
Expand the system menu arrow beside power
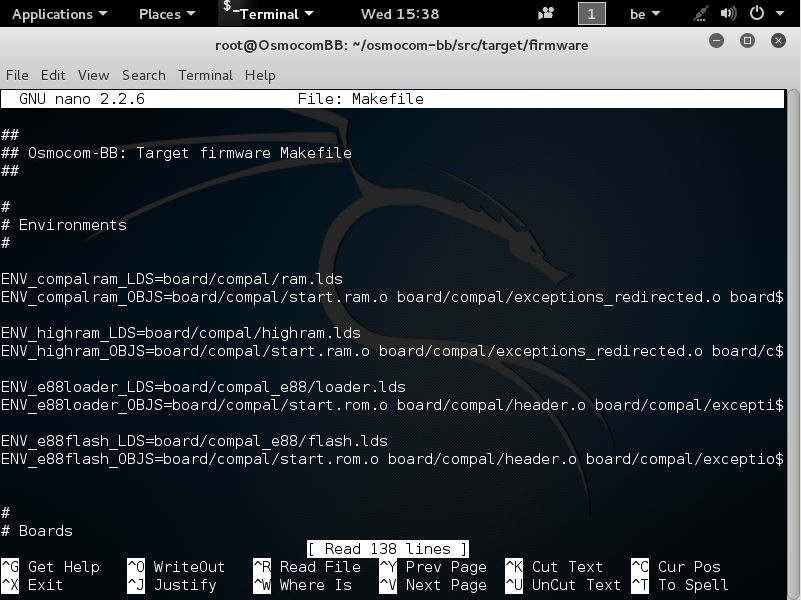(x=780, y=14)
